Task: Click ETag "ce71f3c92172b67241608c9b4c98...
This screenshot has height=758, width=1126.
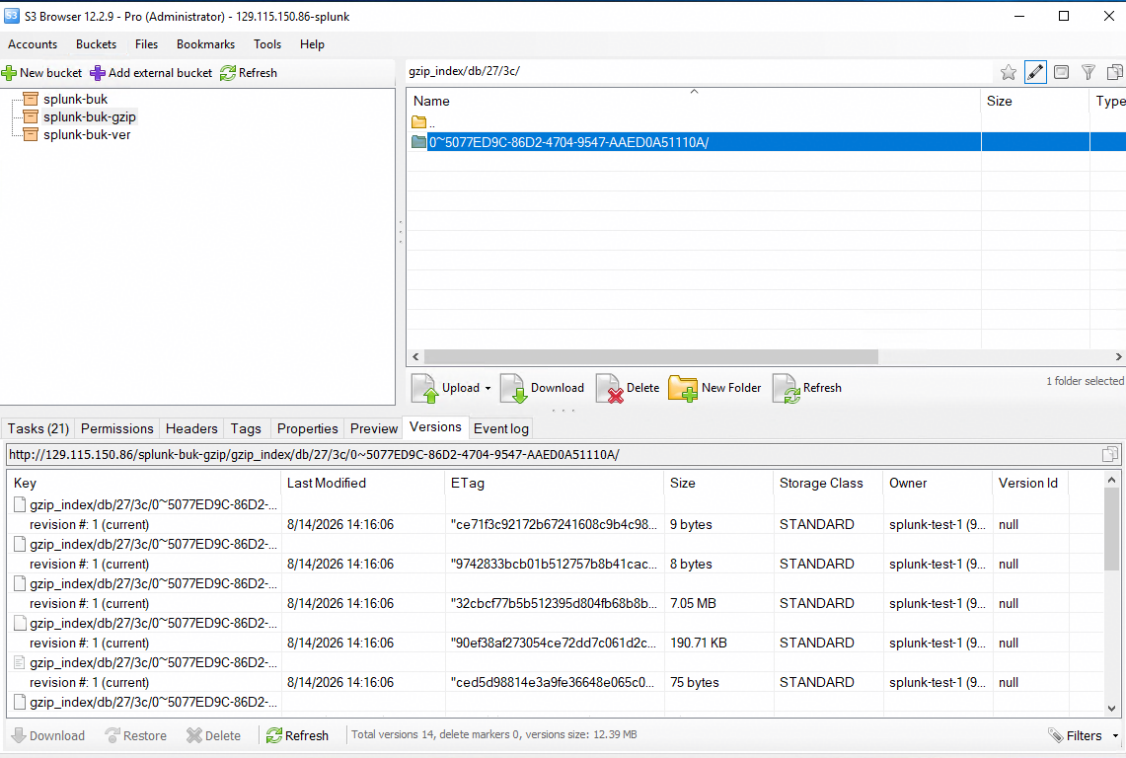Action: (553, 525)
